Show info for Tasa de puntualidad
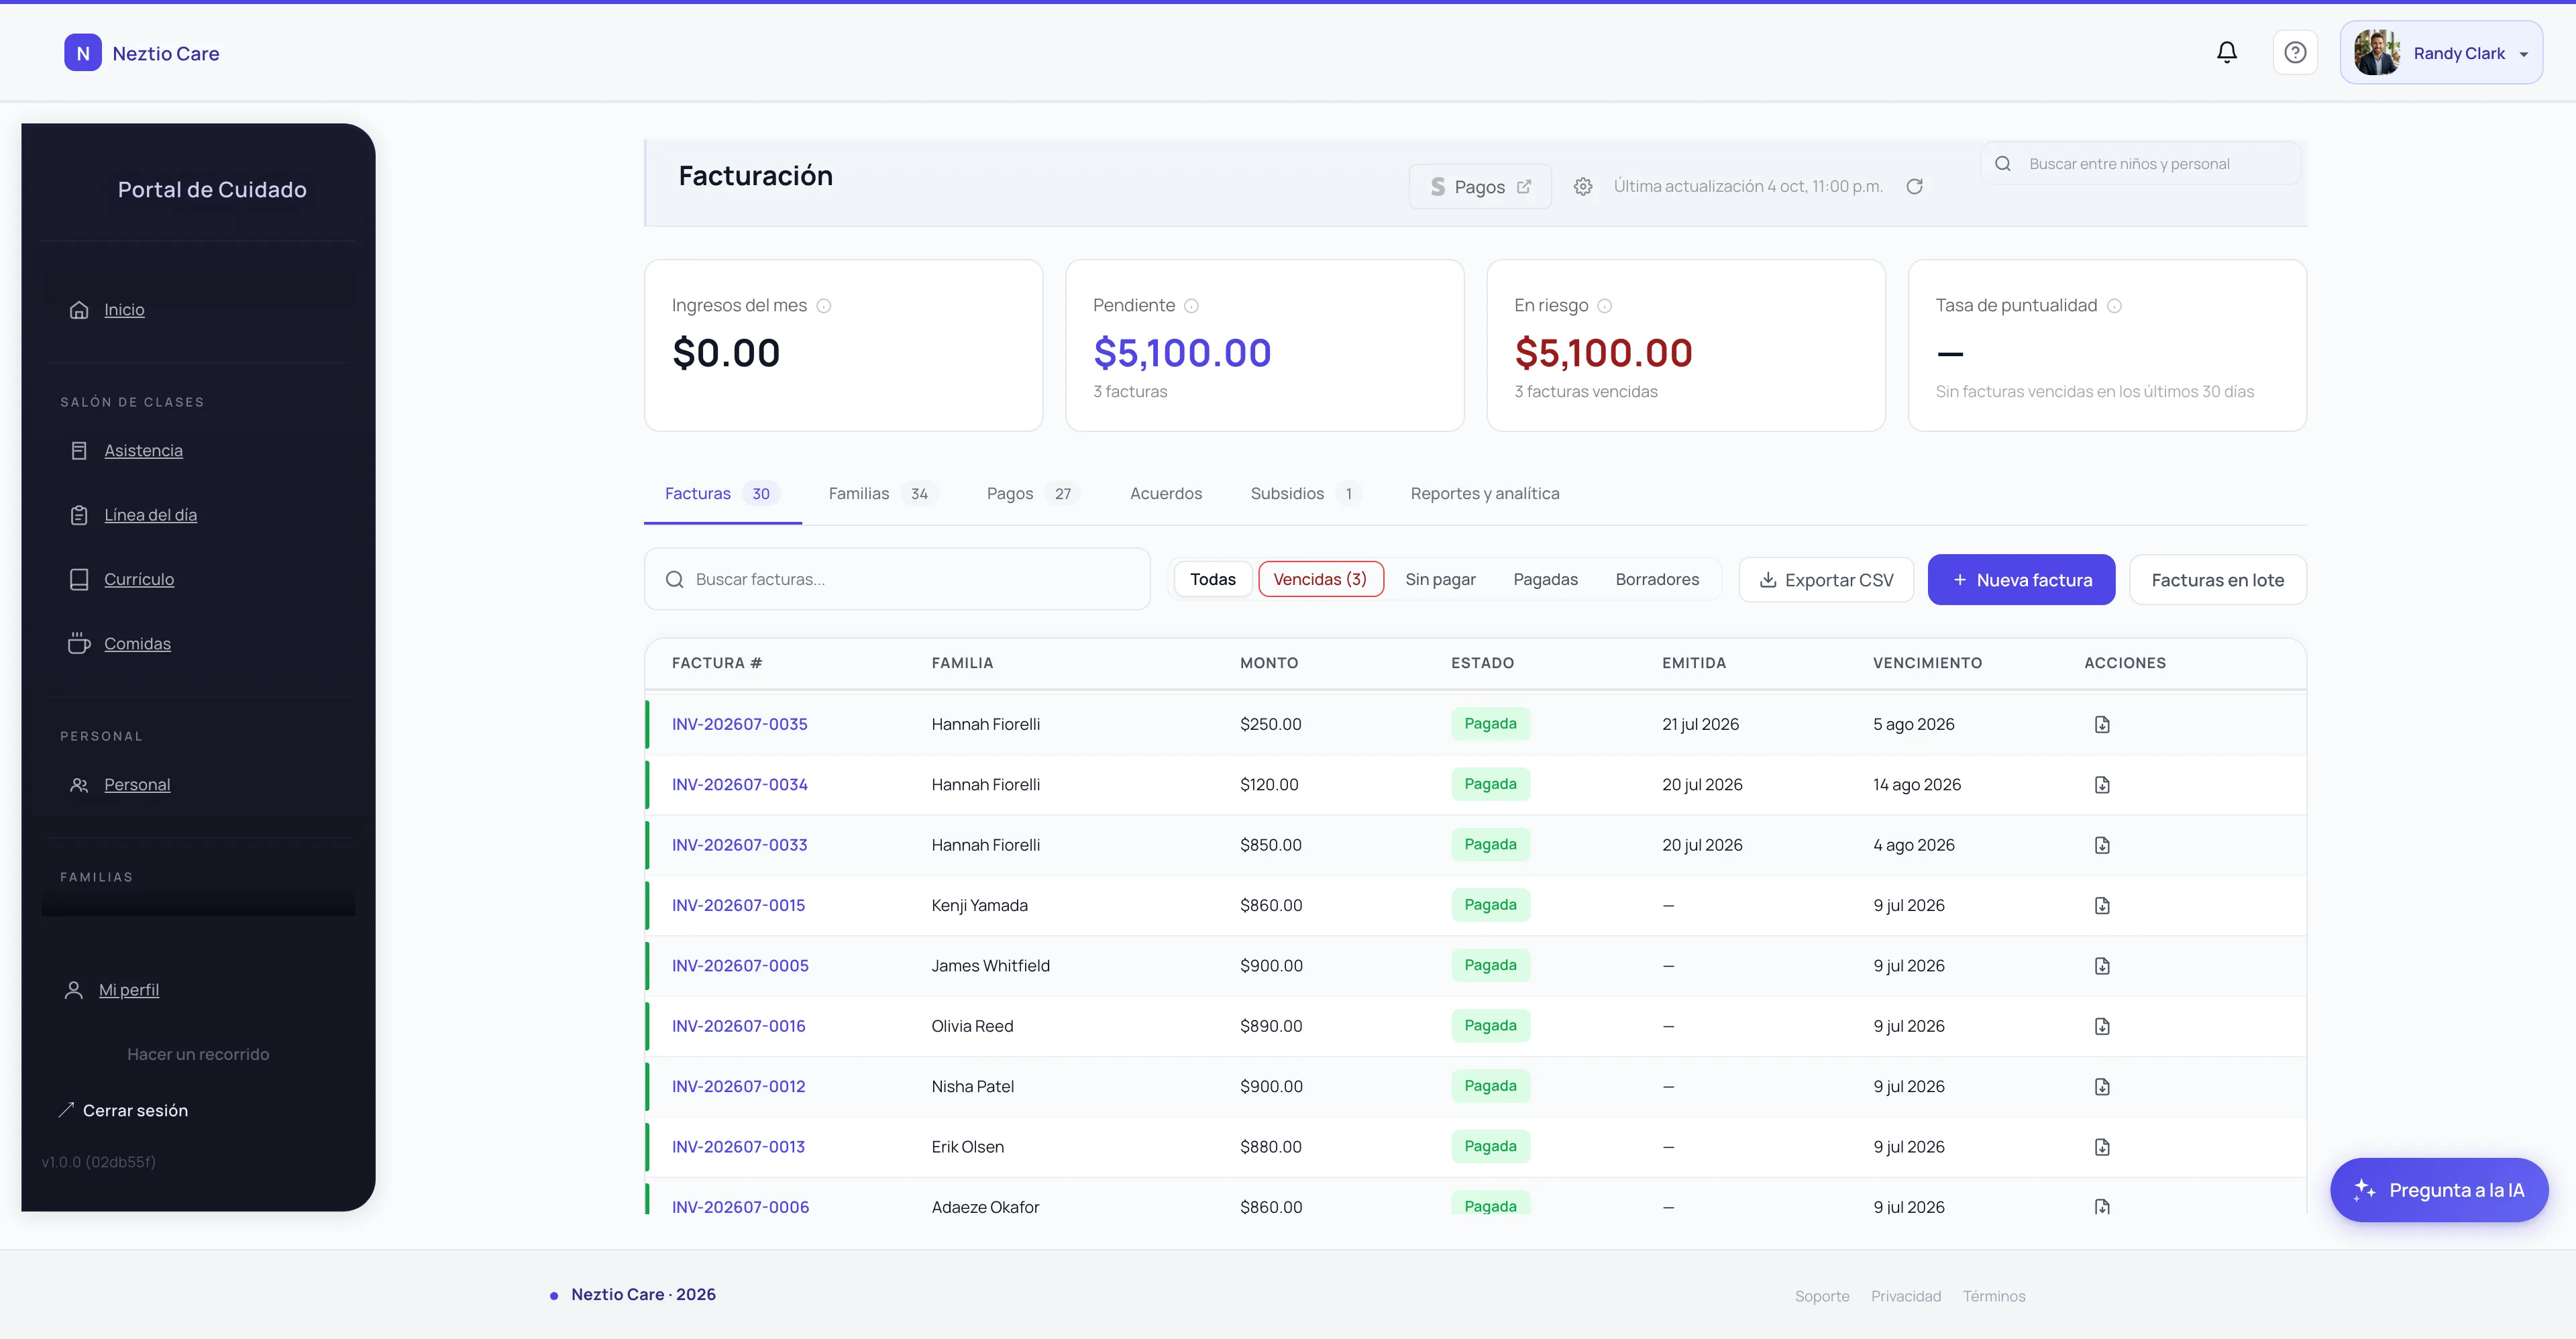 [x=2114, y=306]
